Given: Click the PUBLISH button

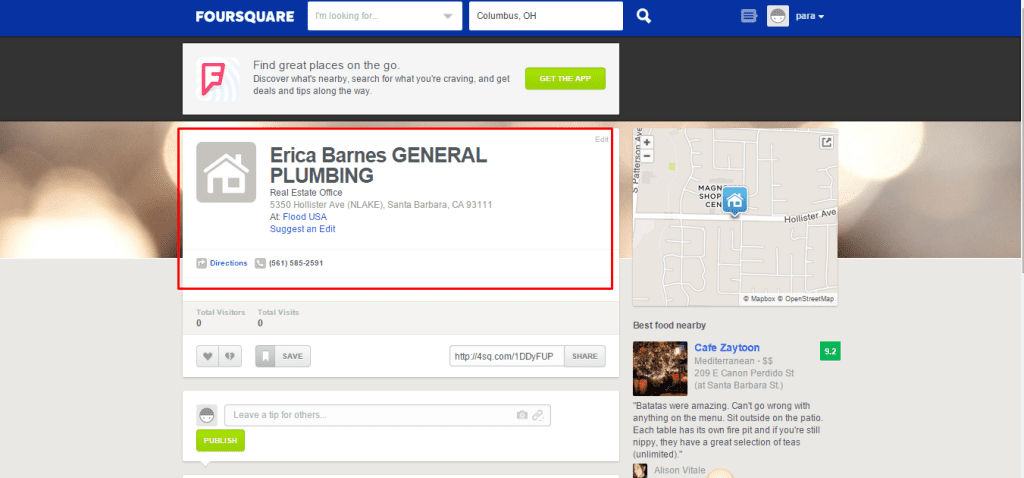Looking at the screenshot, I should [220, 441].
